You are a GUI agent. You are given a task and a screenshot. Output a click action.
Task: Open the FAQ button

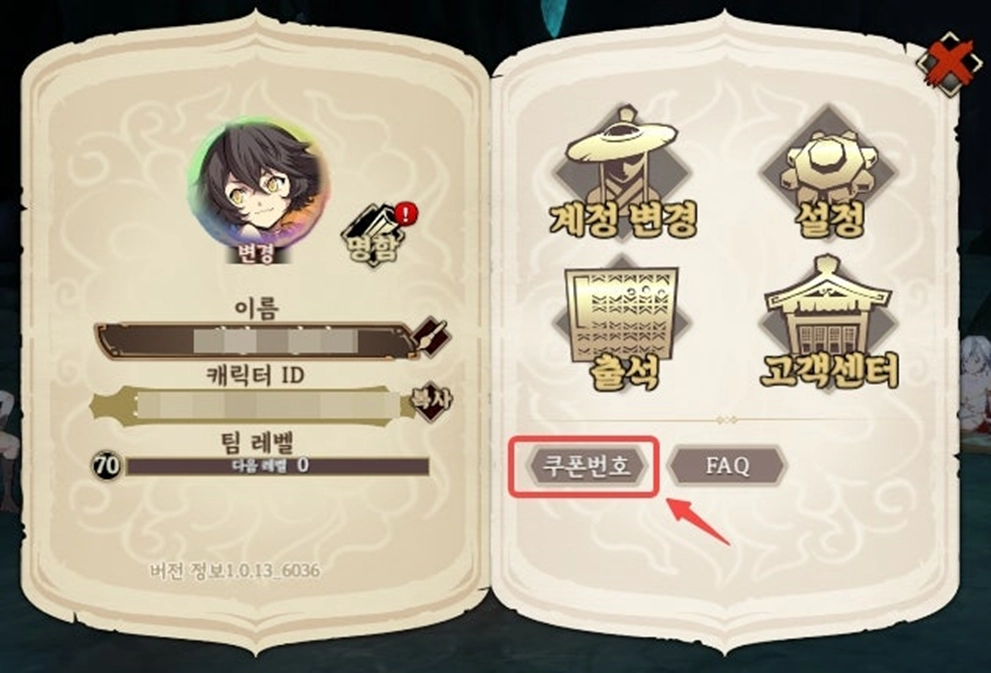[x=727, y=466]
